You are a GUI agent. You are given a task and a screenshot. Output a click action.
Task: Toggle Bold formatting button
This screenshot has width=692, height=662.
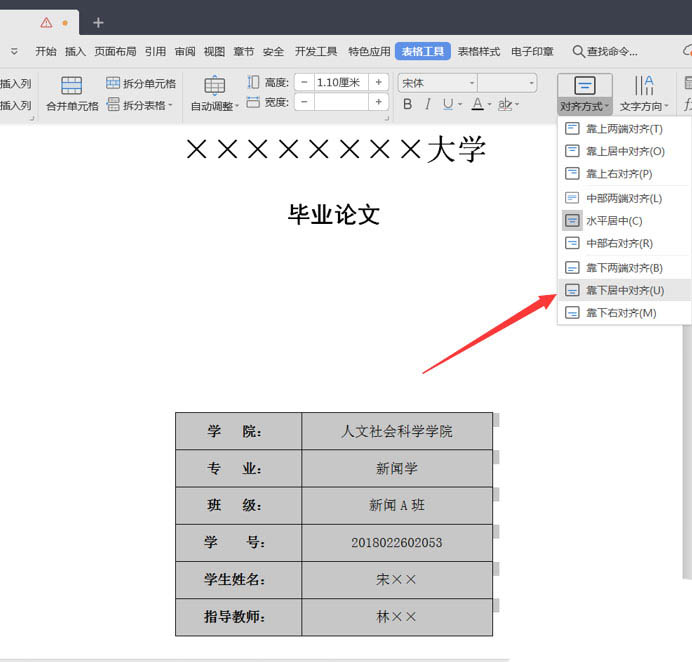(407, 104)
